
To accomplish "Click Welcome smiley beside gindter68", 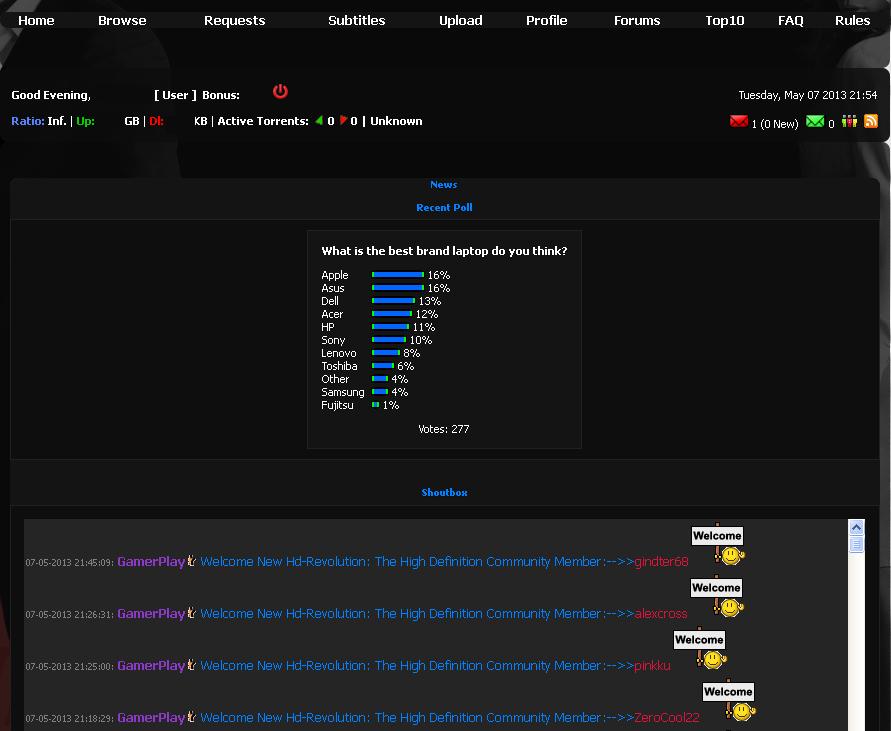I will coord(719,544).
